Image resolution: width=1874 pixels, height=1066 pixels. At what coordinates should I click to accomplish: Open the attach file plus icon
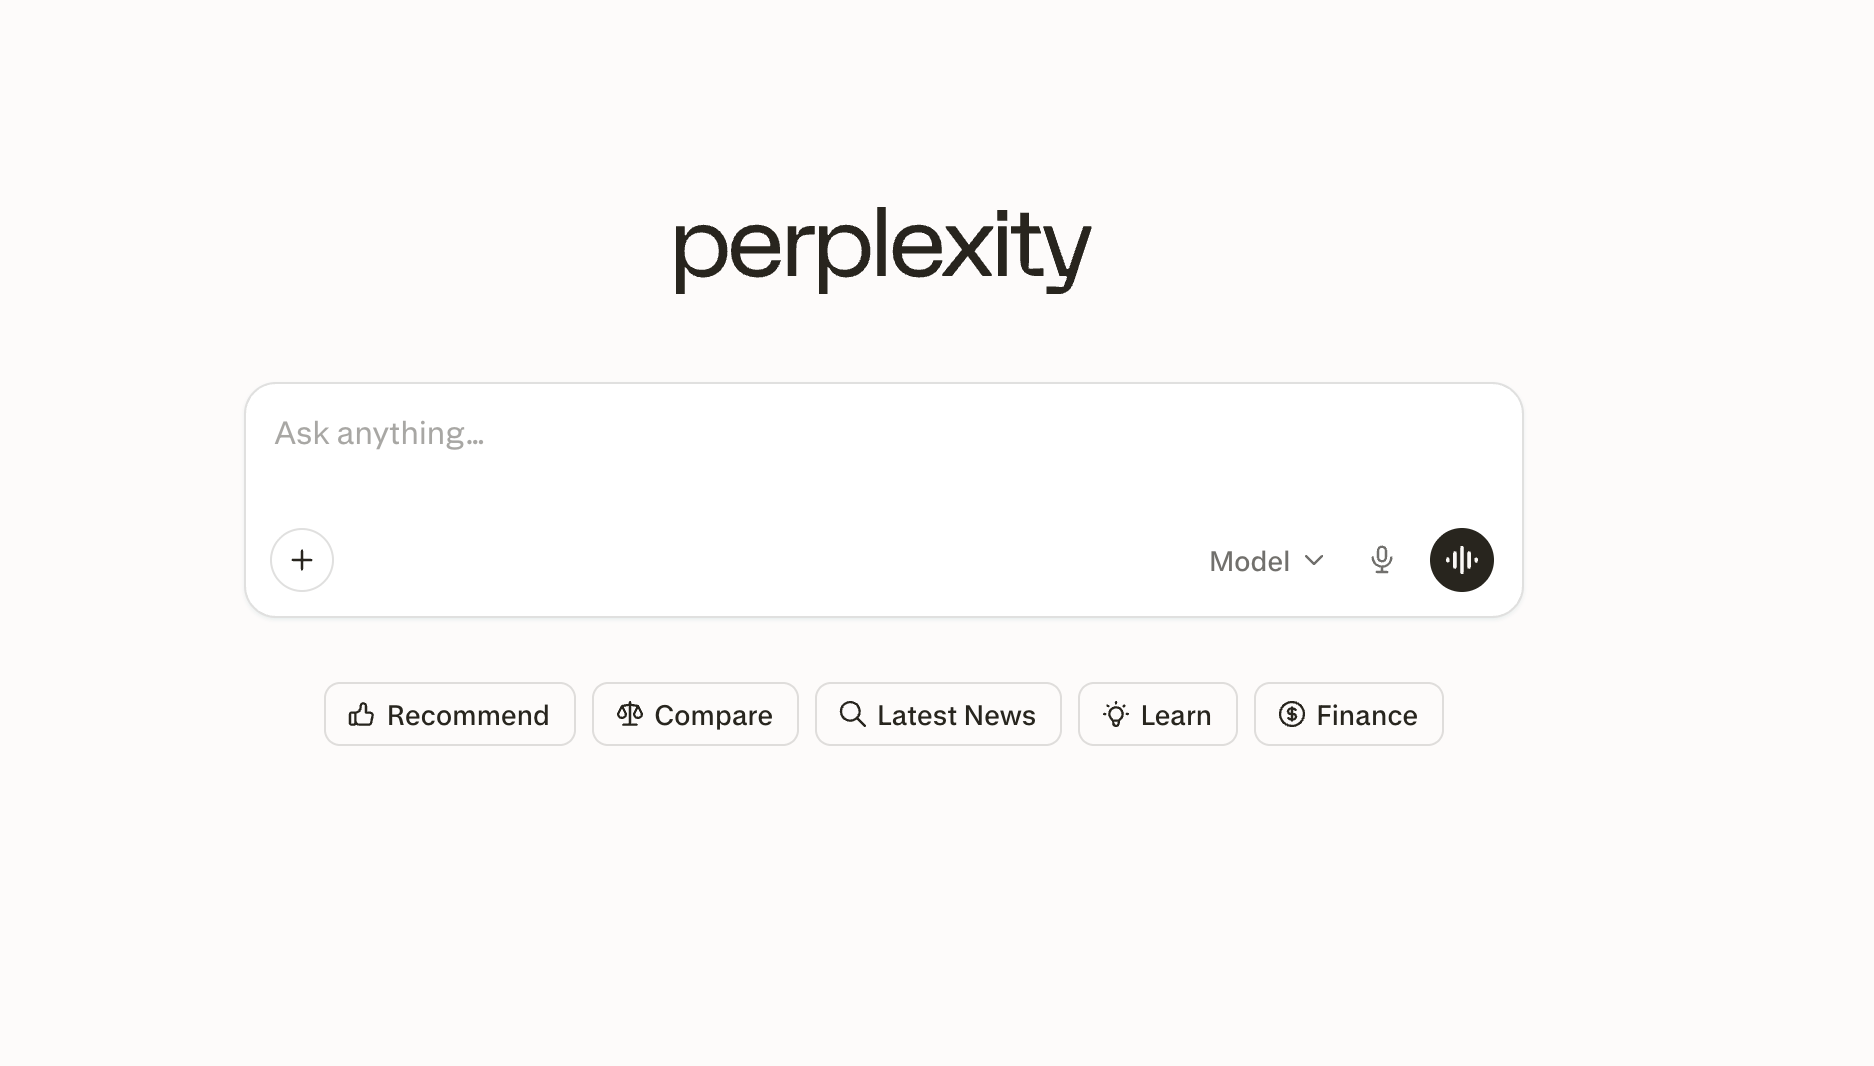(x=301, y=560)
